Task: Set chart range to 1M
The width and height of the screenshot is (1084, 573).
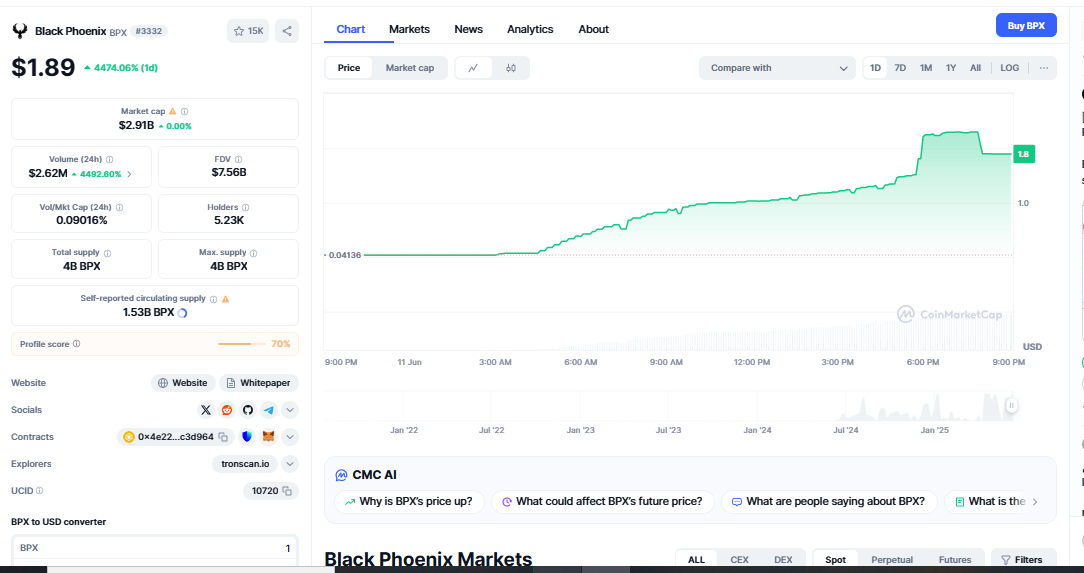Action: click(926, 68)
